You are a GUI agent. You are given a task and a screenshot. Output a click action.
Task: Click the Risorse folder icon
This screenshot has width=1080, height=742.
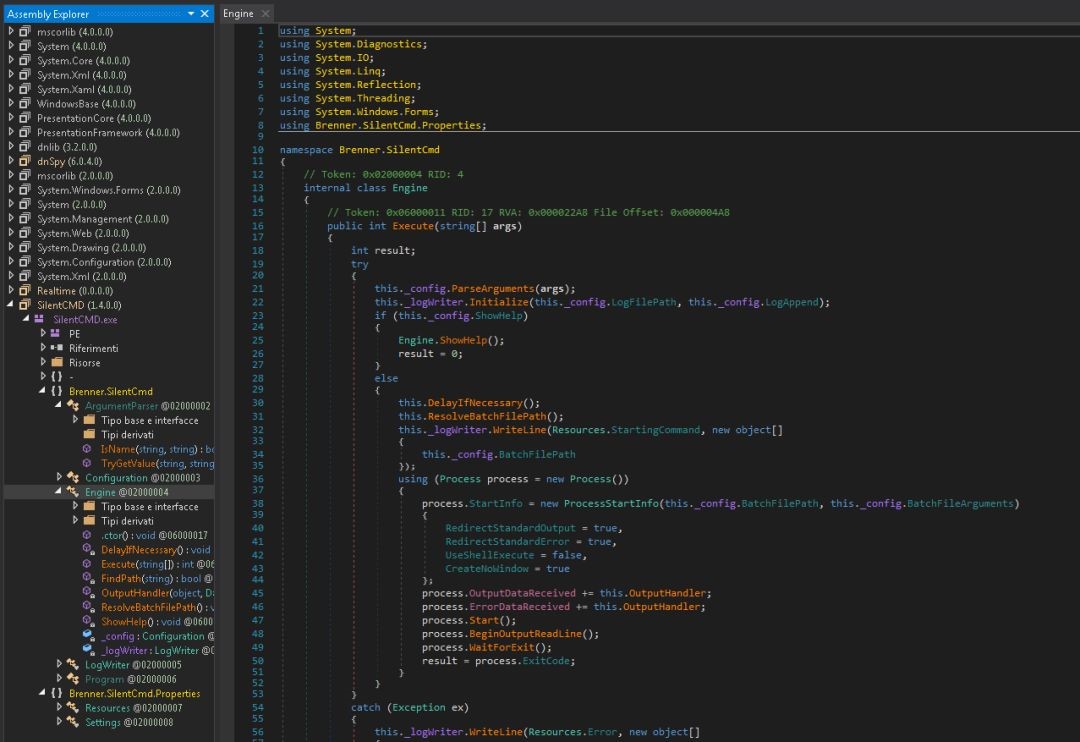tap(56, 362)
